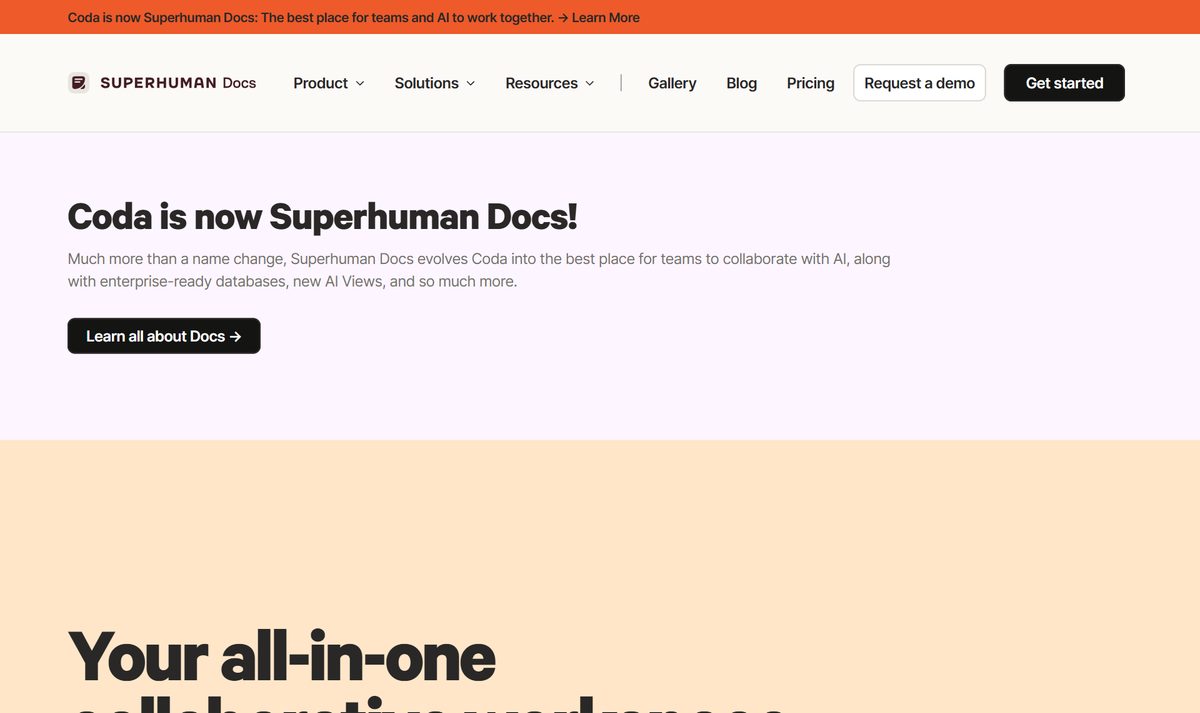The height and width of the screenshot is (713, 1200).
Task: Navigate to the Pricing page
Action: (810, 83)
